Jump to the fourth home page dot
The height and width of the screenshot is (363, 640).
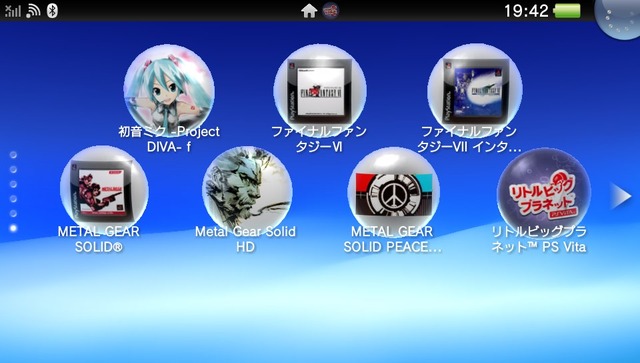click(13, 199)
